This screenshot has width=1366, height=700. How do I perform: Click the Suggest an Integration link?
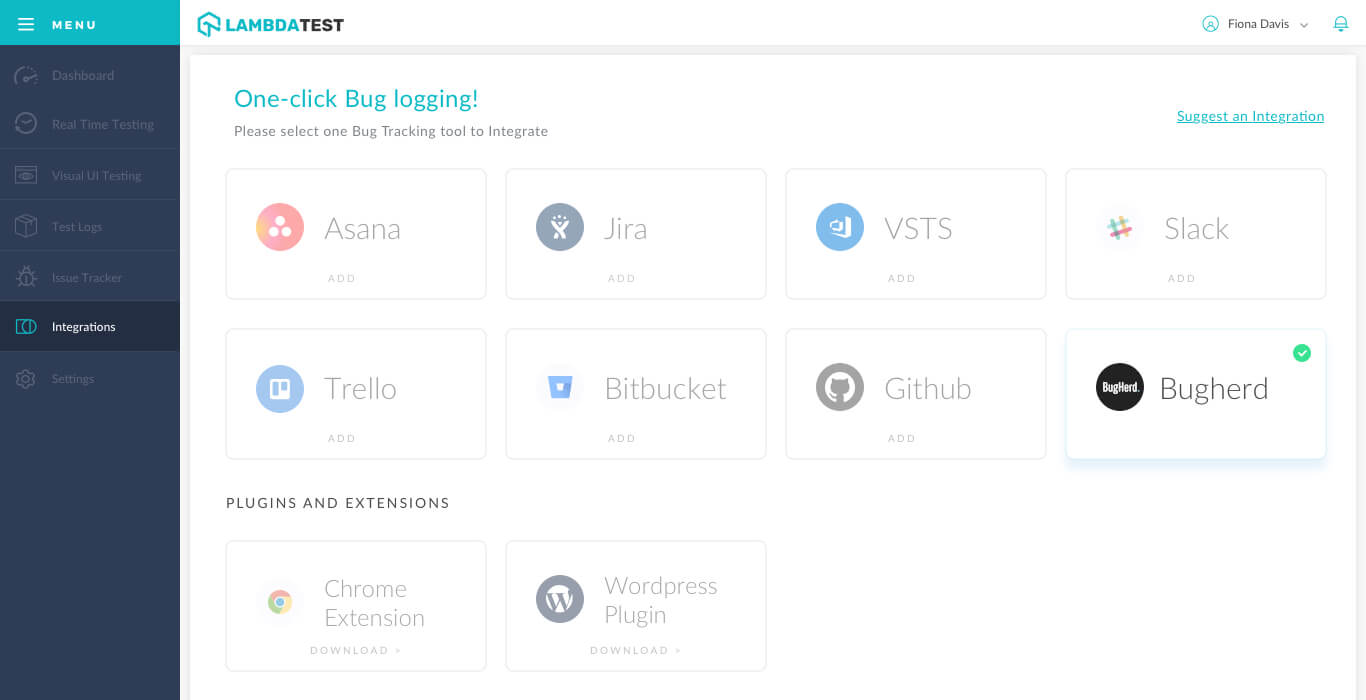click(x=1250, y=116)
